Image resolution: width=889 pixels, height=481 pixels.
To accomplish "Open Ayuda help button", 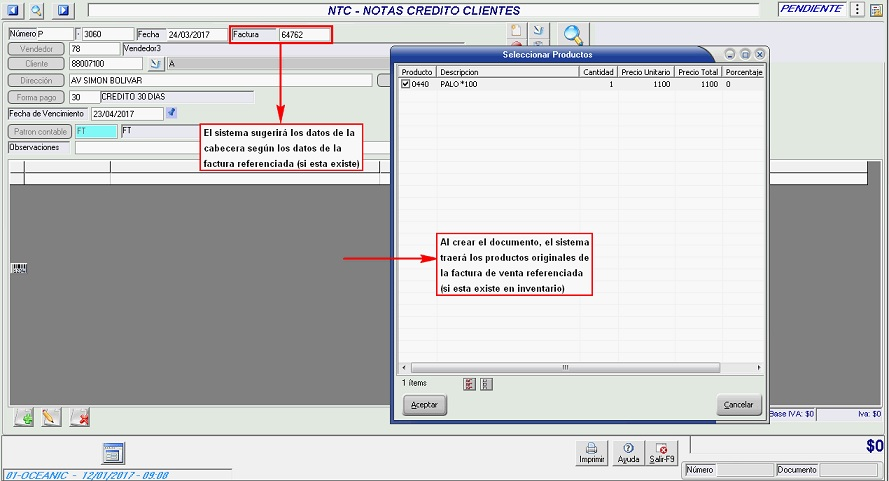I will point(628,453).
